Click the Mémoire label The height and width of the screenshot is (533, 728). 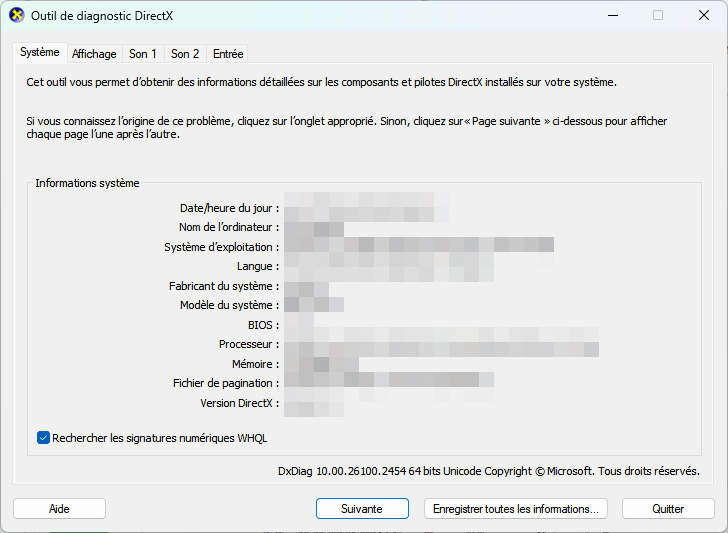(255, 364)
